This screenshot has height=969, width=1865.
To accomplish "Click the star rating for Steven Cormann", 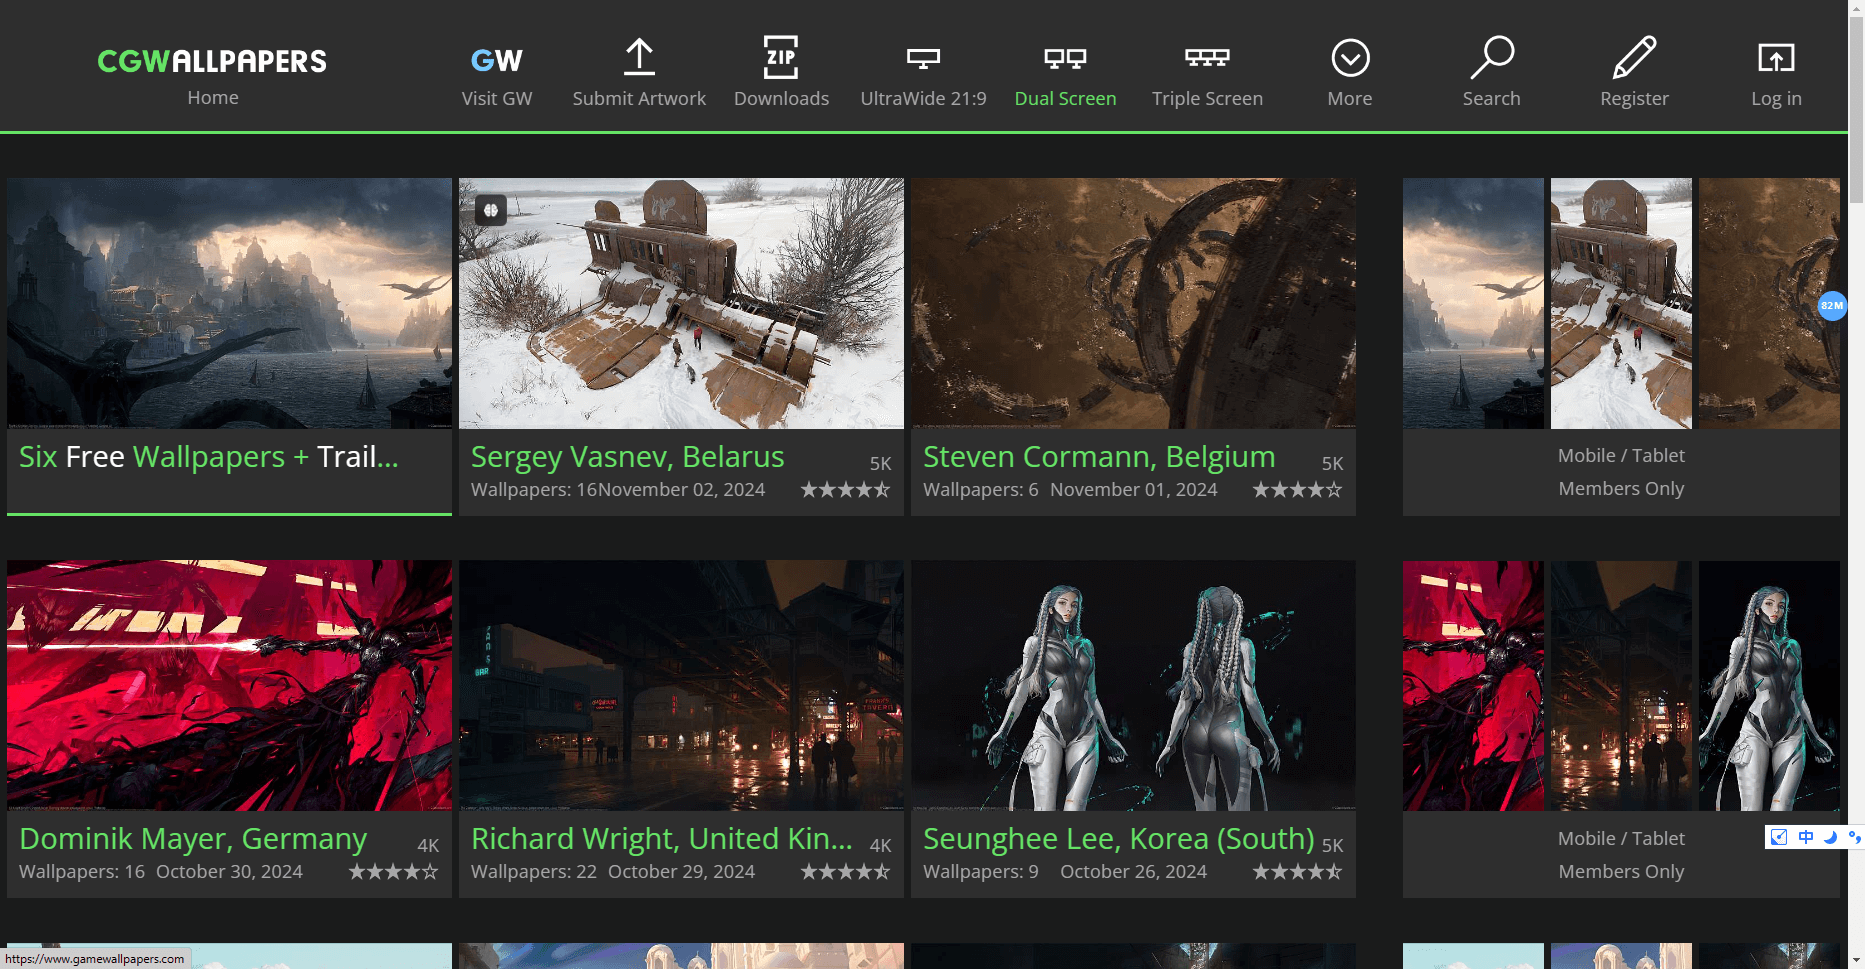I will [x=1297, y=489].
